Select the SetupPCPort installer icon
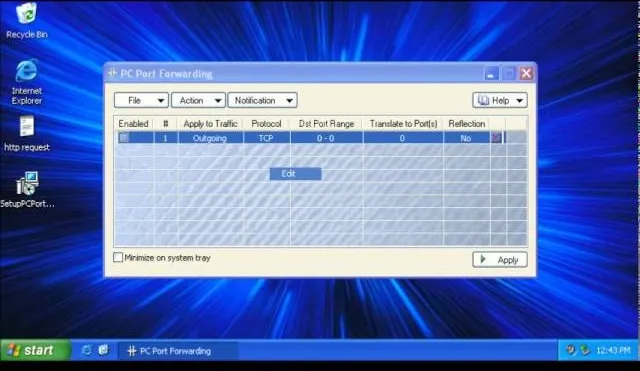The image size is (640, 371). coord(27,190)
